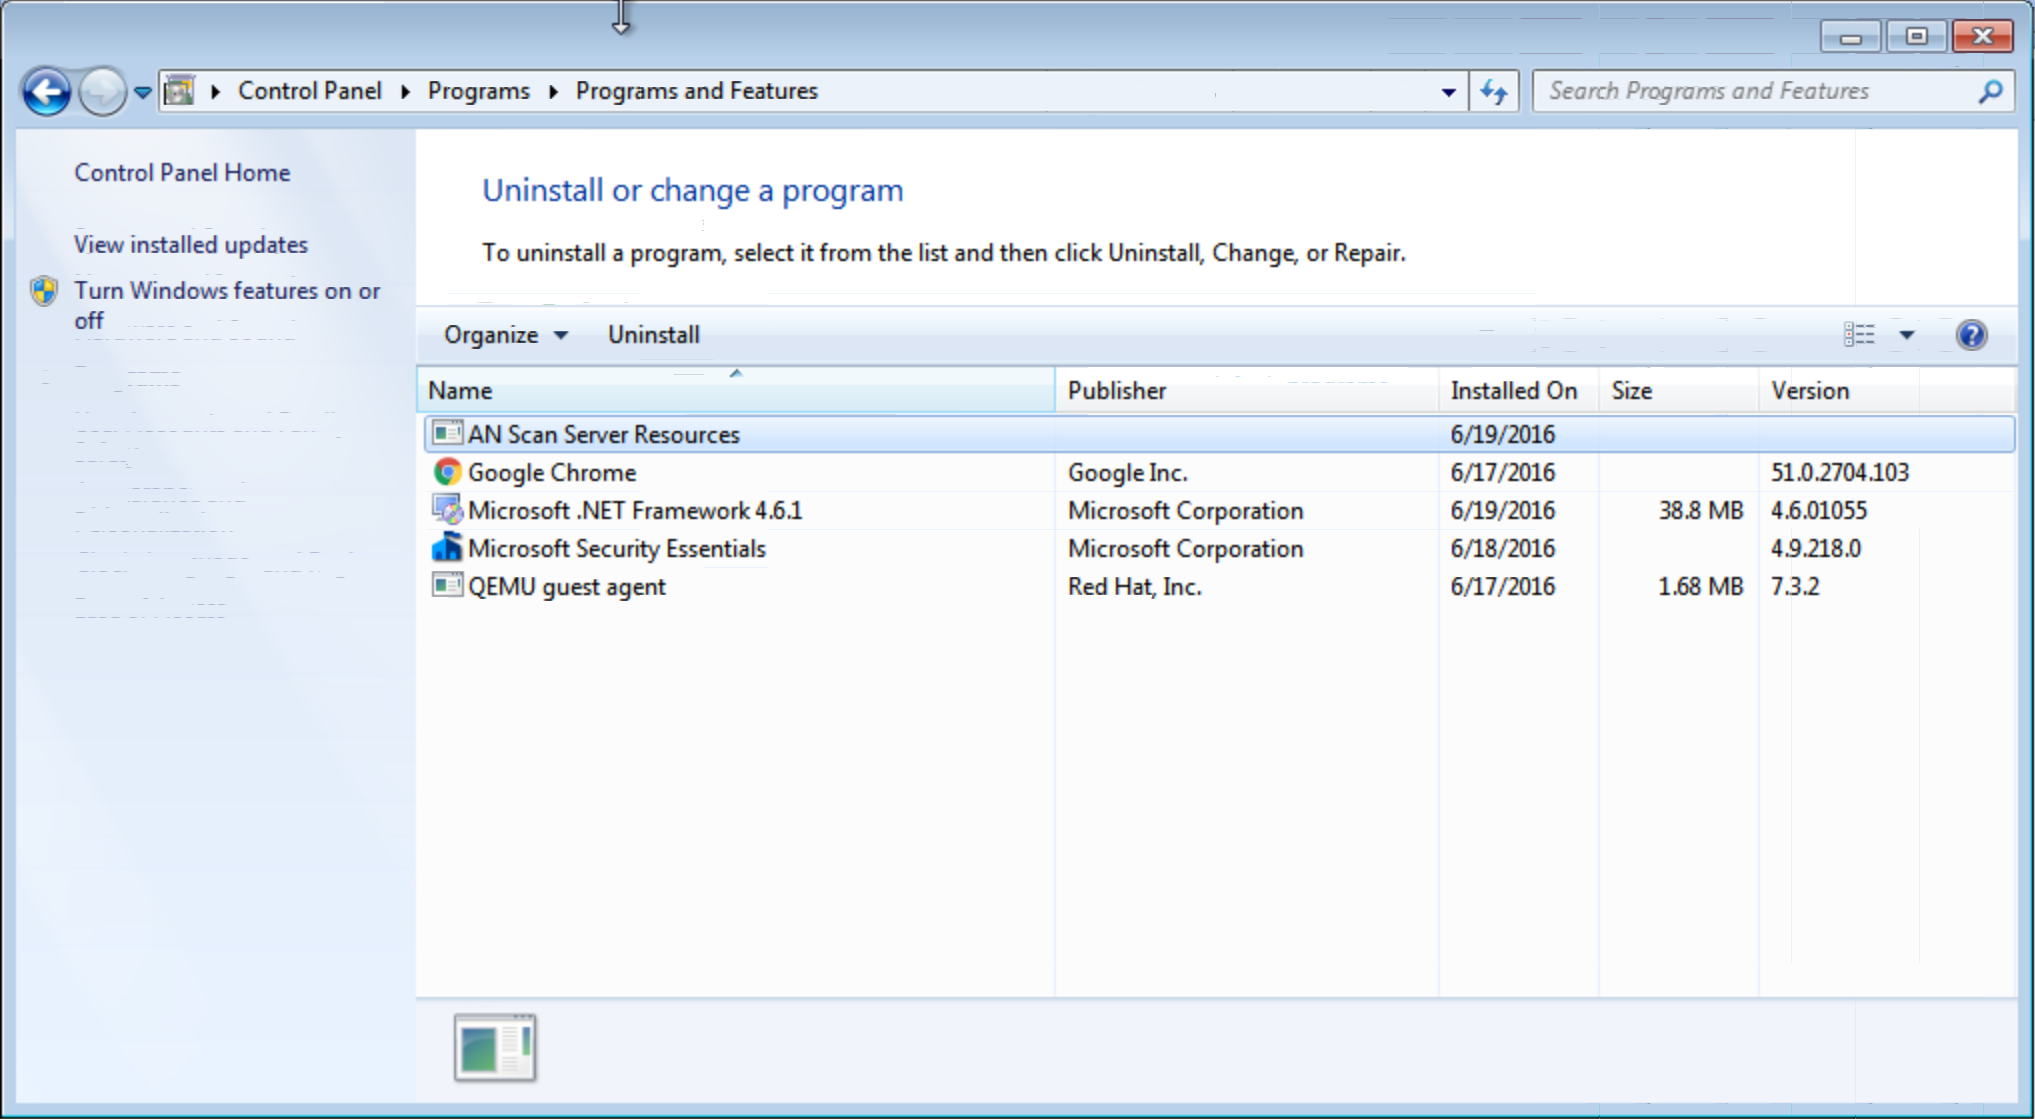The width and height of the screenshot is (2035, 1119).
Task: Click the 1.68 MB size cell
Action: tap(1701, 586)
